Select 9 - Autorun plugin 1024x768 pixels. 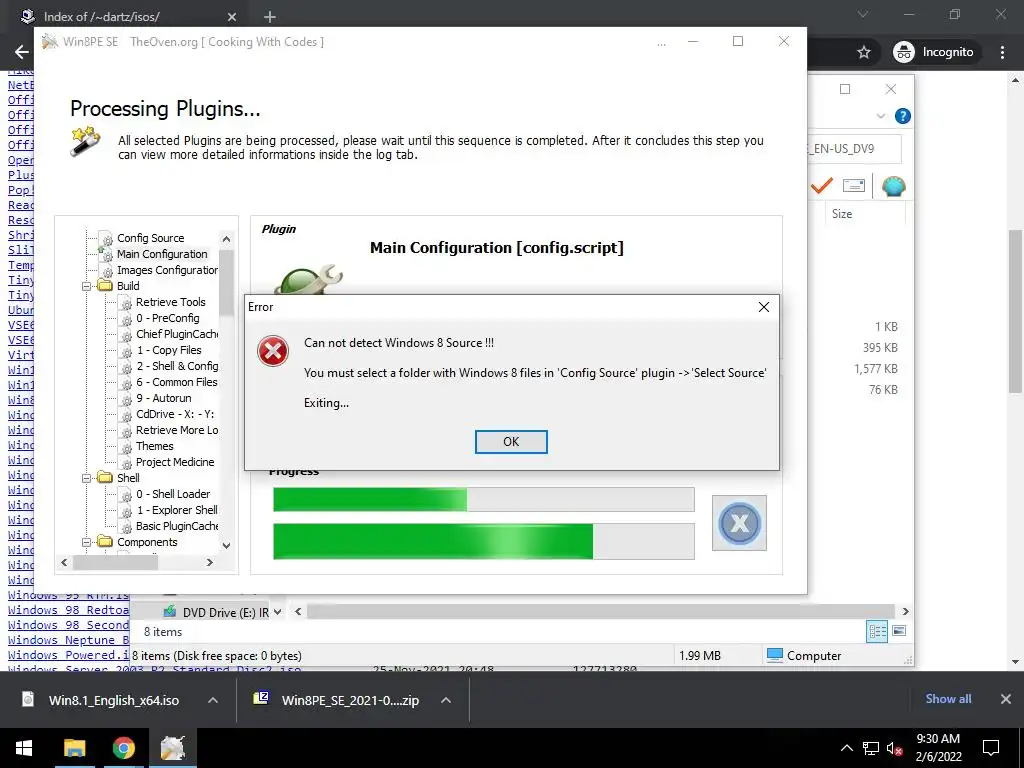point(163,398)
